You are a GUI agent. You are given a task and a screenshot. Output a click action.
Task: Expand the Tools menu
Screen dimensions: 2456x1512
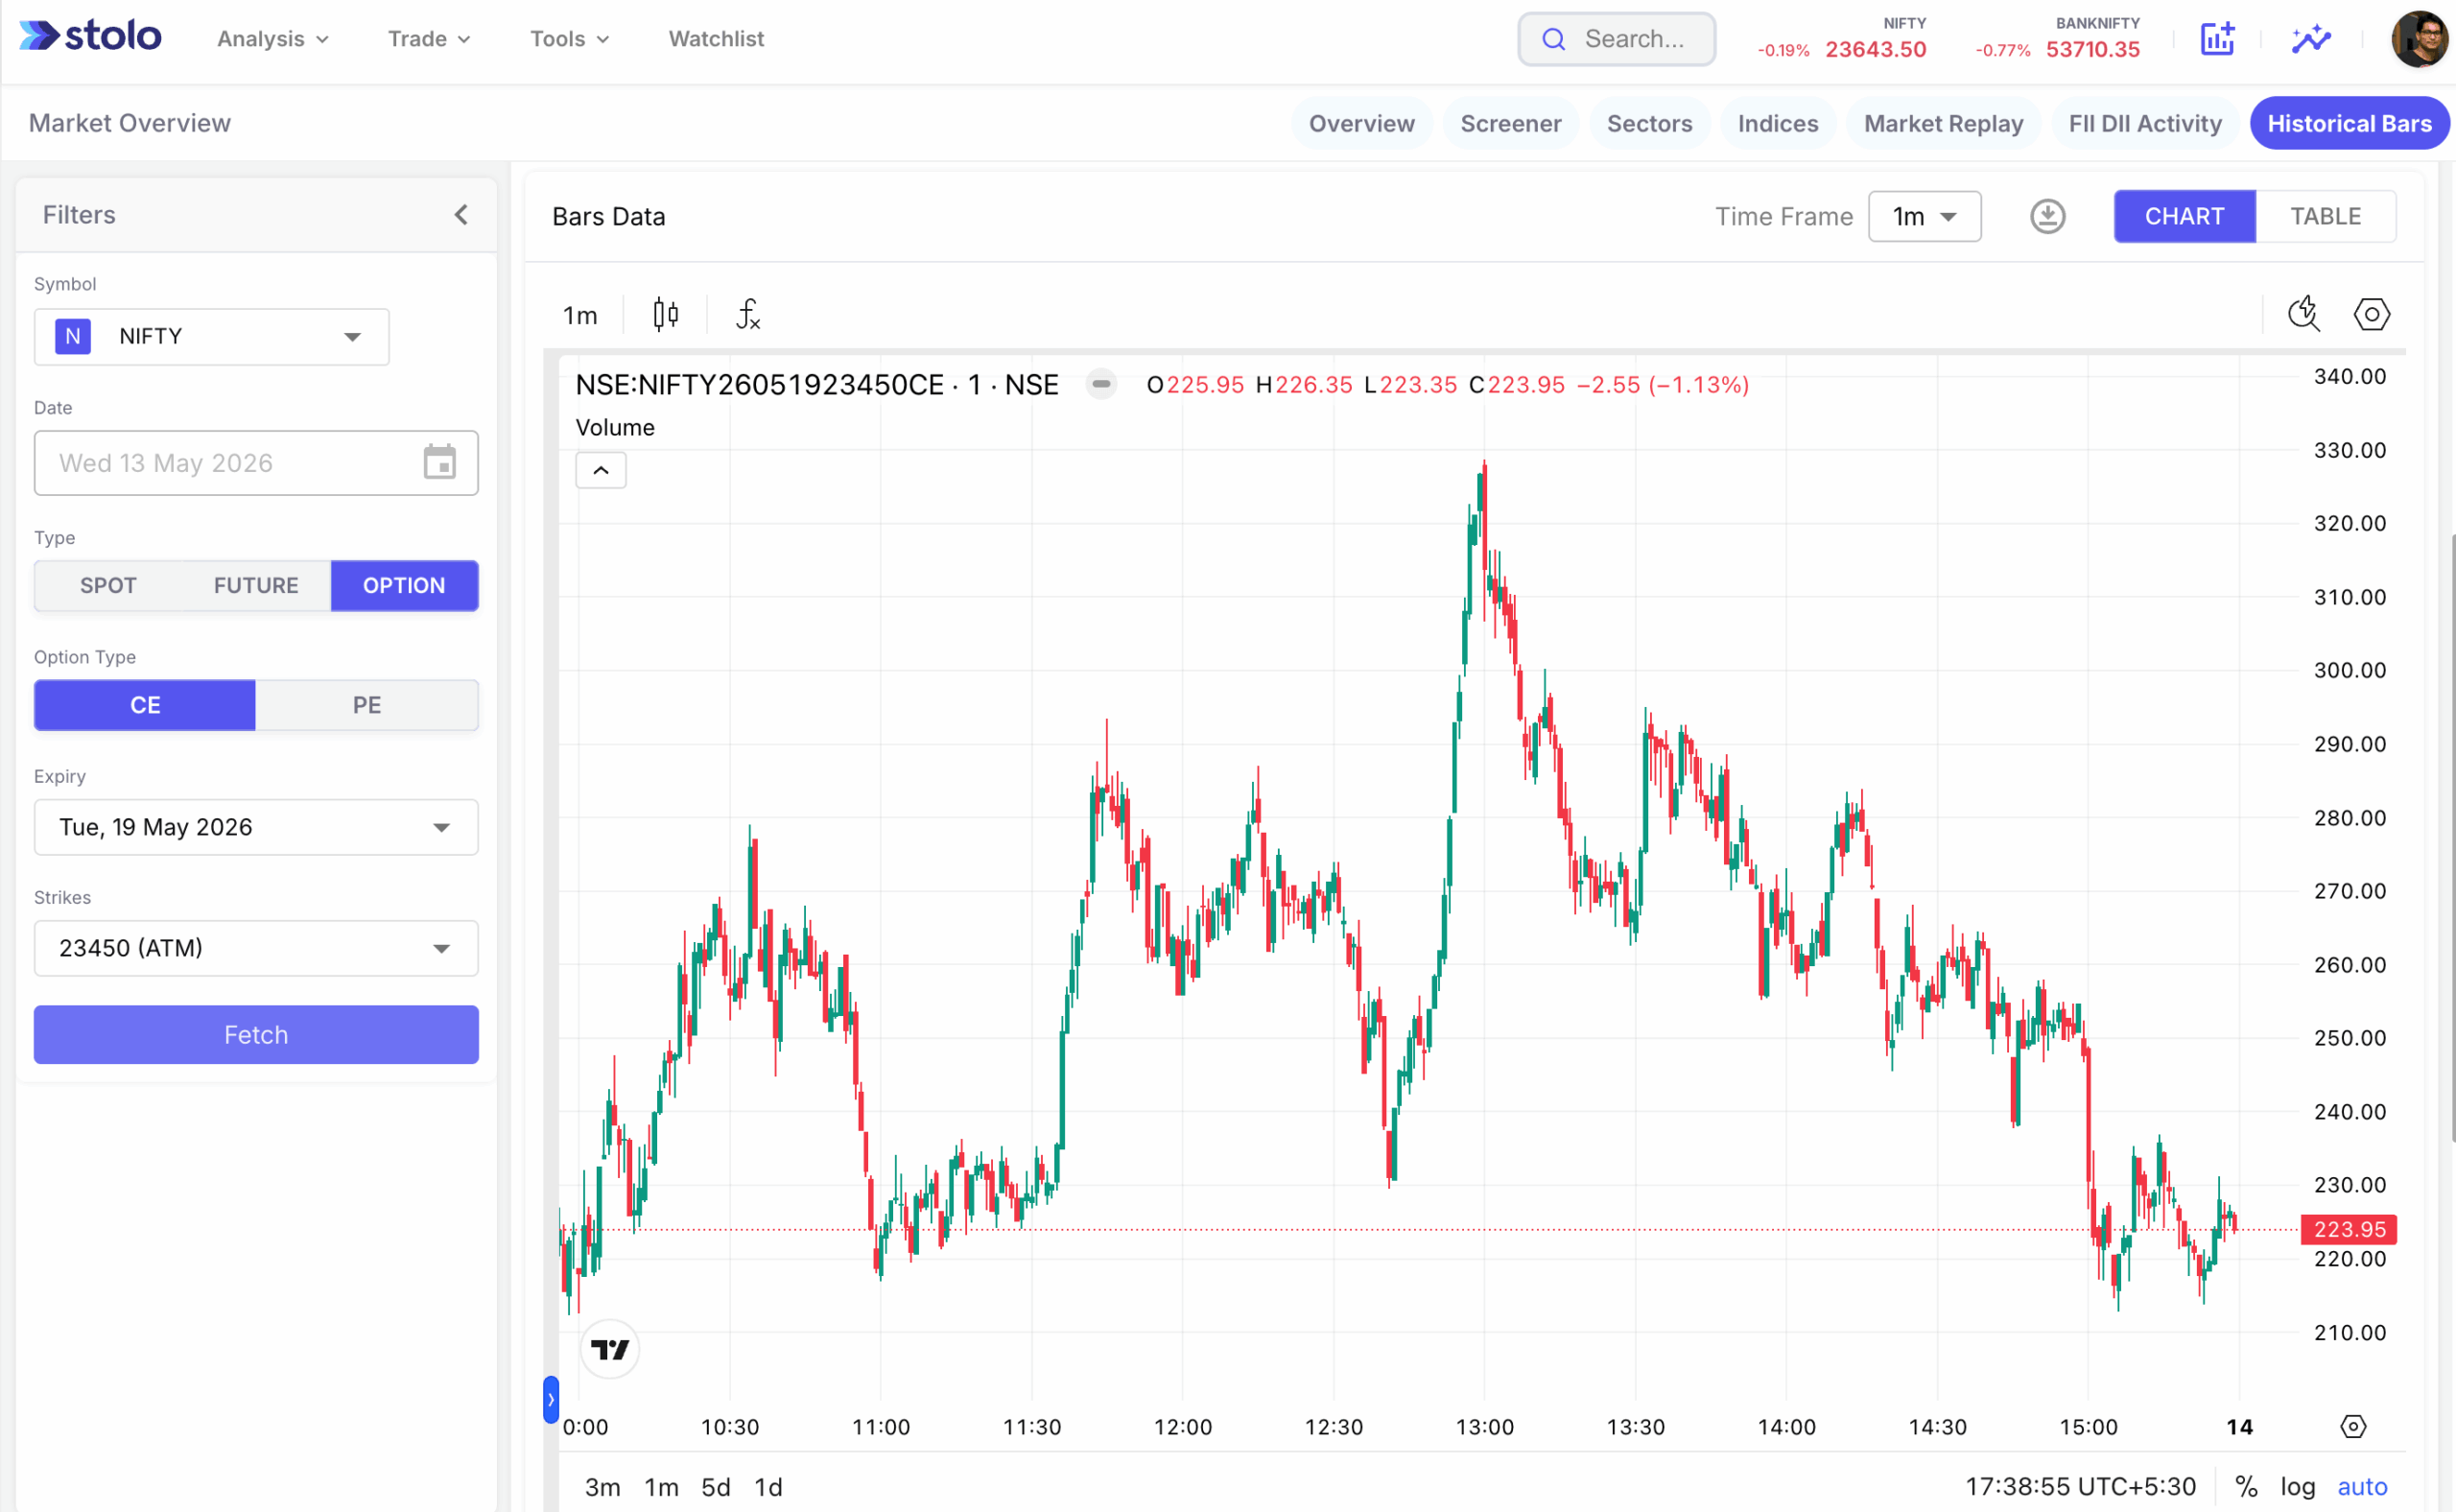pyautogui.click(x=569, y=39)
